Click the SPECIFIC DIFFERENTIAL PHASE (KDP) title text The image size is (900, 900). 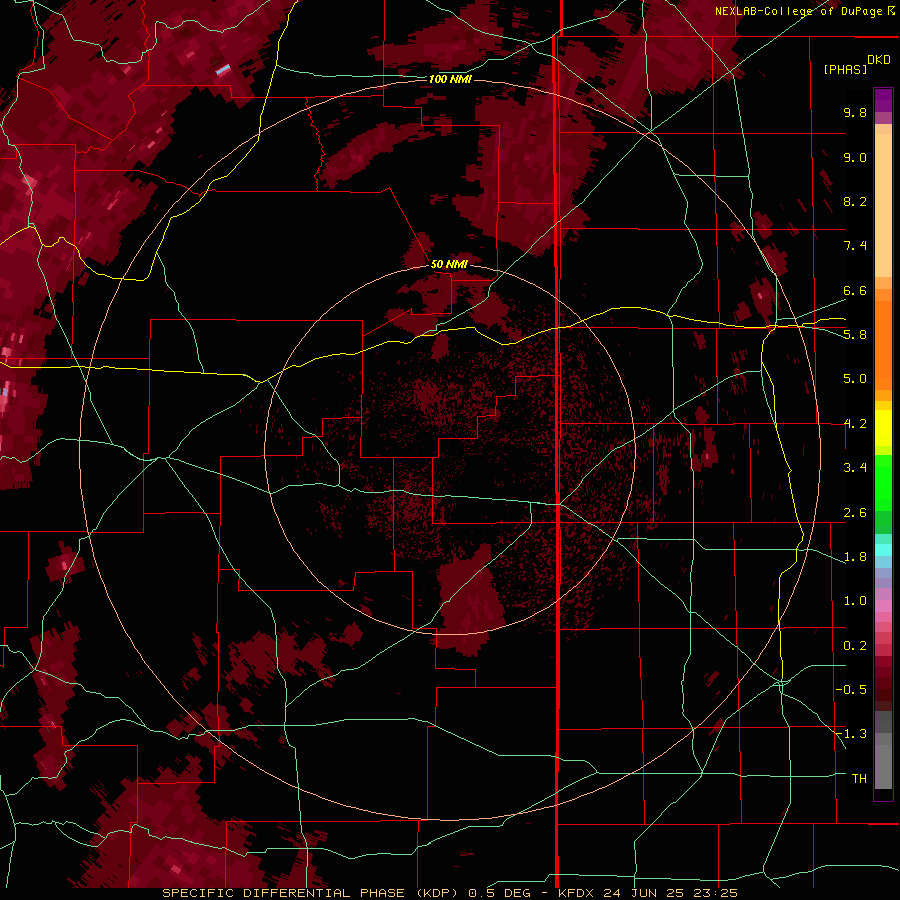point(311,893)
